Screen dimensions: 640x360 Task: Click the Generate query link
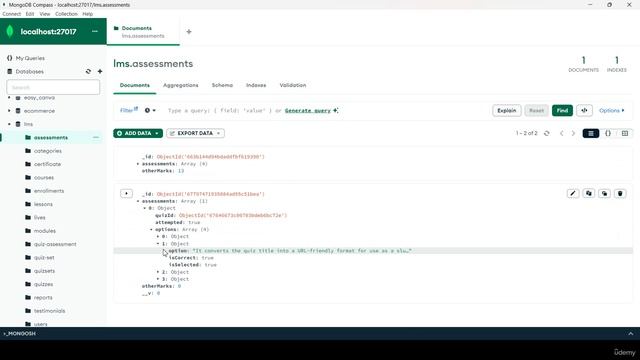click(x=308, y=110)
